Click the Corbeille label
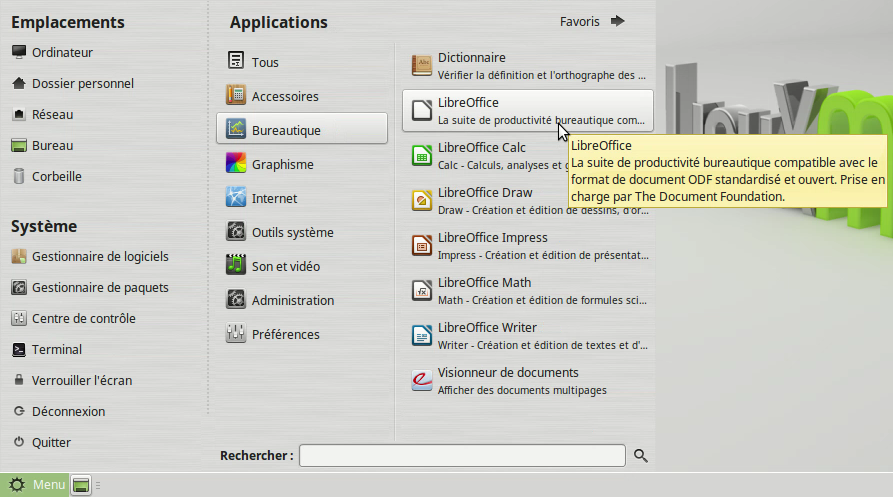Image resolution: width=893 pixels, height=497 pixels. pos(56,176)
